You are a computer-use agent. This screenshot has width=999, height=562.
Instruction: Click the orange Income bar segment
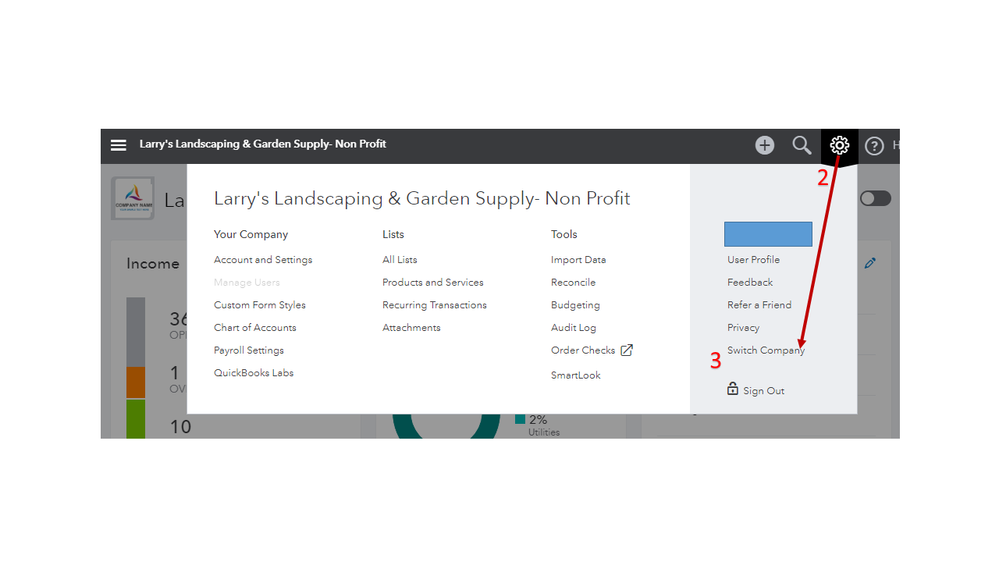pos(136,382)
